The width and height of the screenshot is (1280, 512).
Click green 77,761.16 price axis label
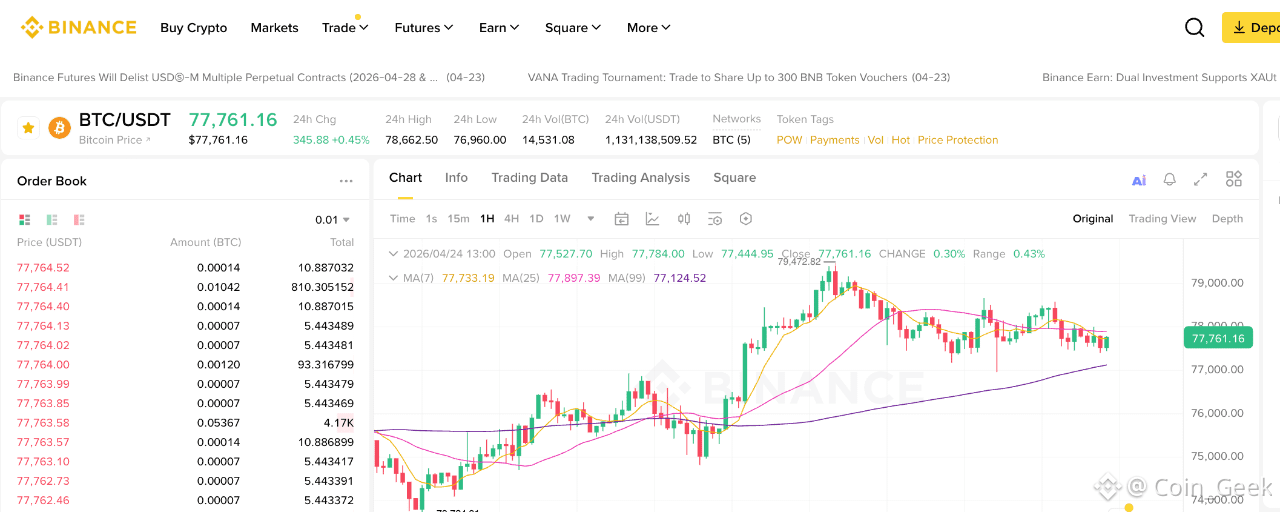point(1218,338)
